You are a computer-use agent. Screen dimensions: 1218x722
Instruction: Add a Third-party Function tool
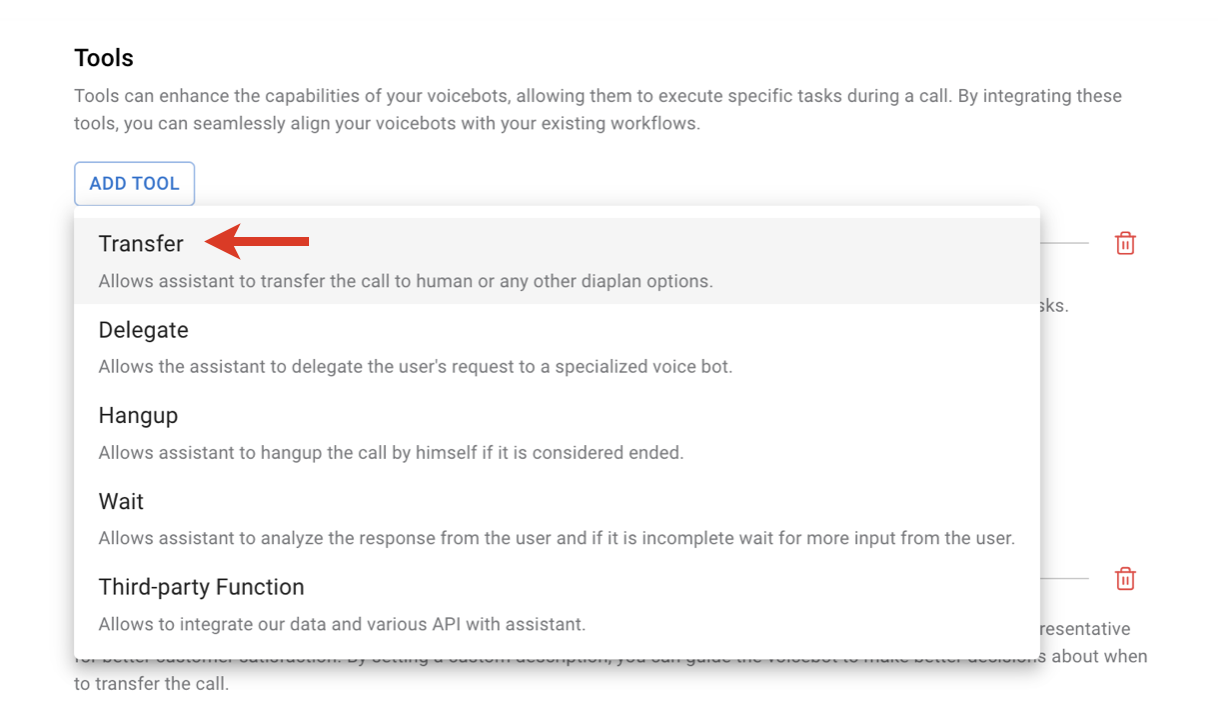pos(201,588)
